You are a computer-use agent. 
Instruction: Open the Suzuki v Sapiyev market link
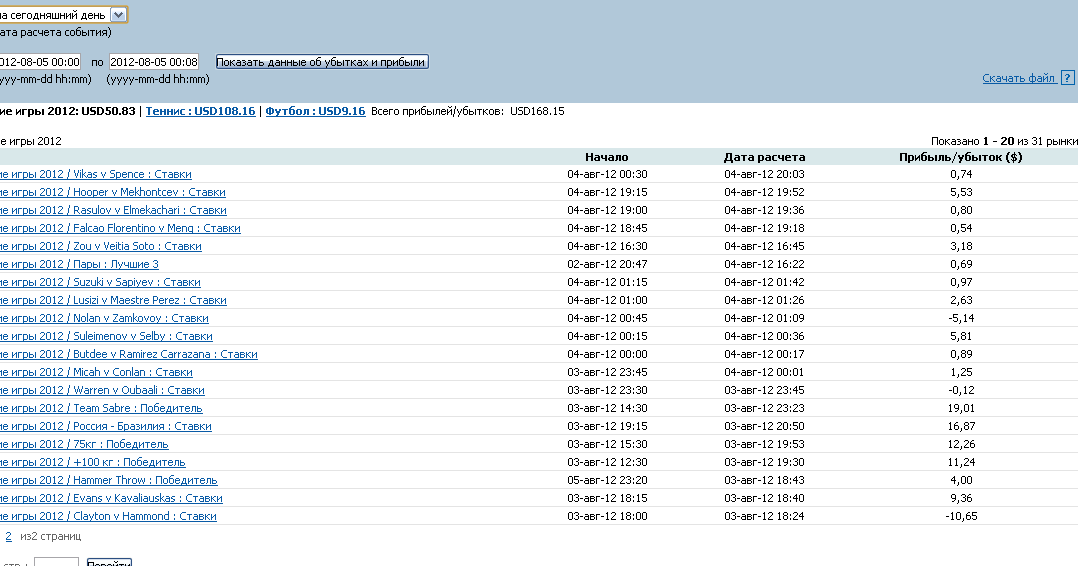click(x=100, y=282)
